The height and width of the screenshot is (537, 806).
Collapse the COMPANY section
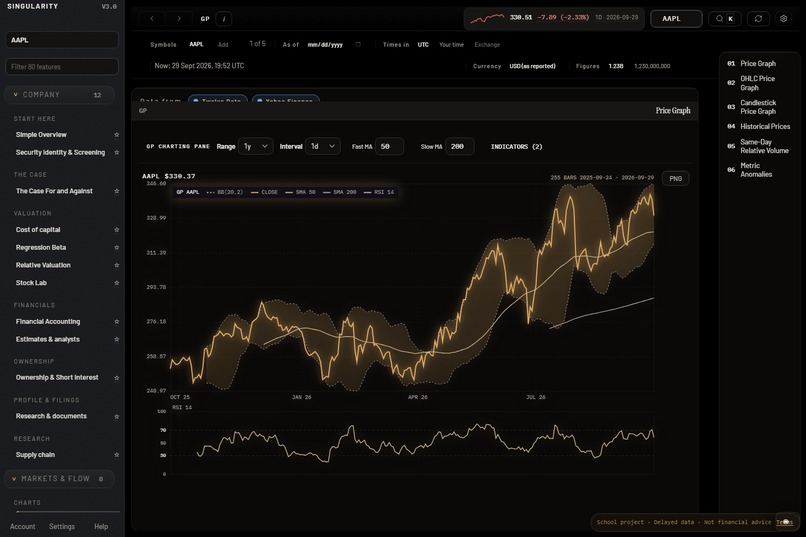pyautogui.click(x=59, y=95)
